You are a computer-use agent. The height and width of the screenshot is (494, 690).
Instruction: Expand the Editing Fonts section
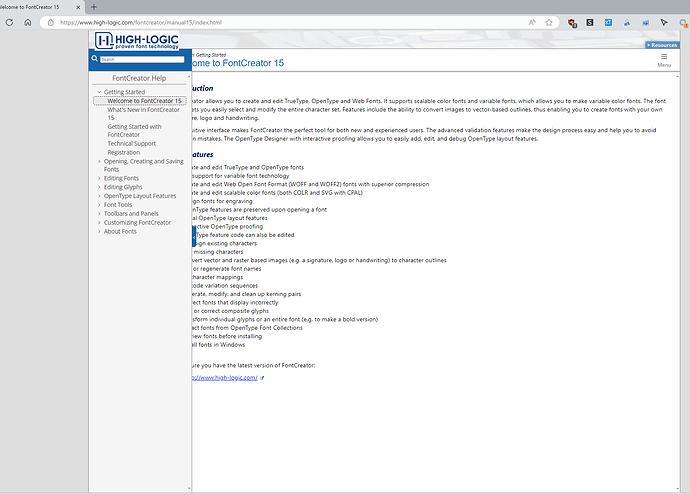[x=99, y=178]
